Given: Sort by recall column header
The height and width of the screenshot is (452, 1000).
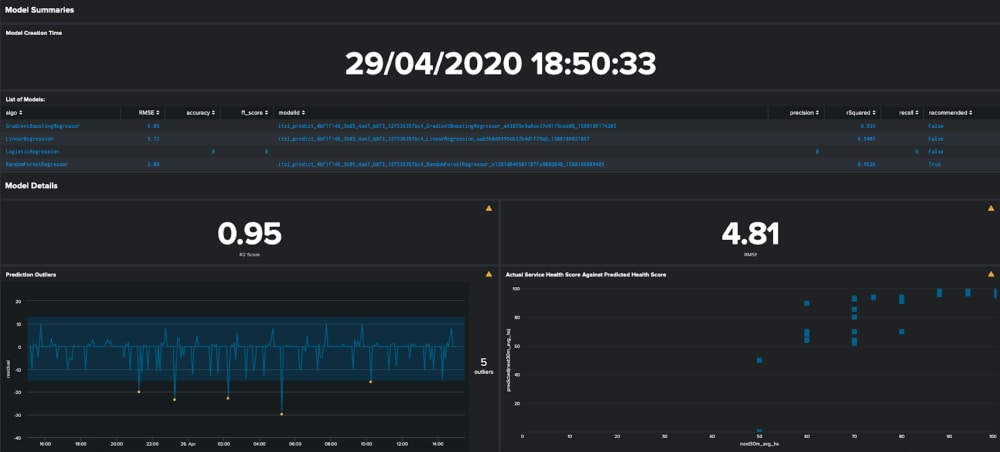Looking at the screenshot, I should click(906, 113).
